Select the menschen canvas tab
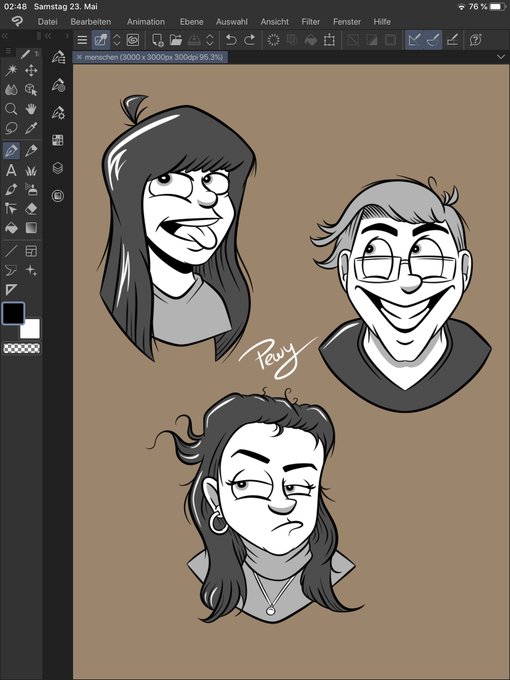The height and width of the screenshot is (680, 510). tap(150, 57)
